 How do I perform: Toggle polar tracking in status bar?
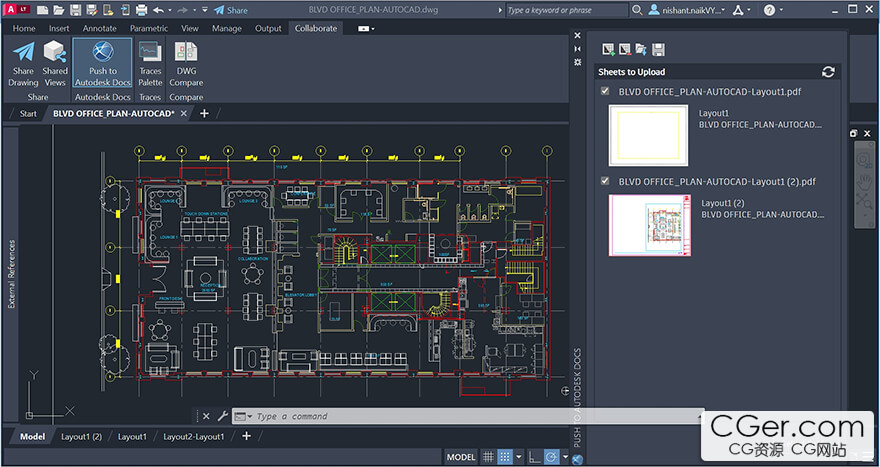(552, 457)
